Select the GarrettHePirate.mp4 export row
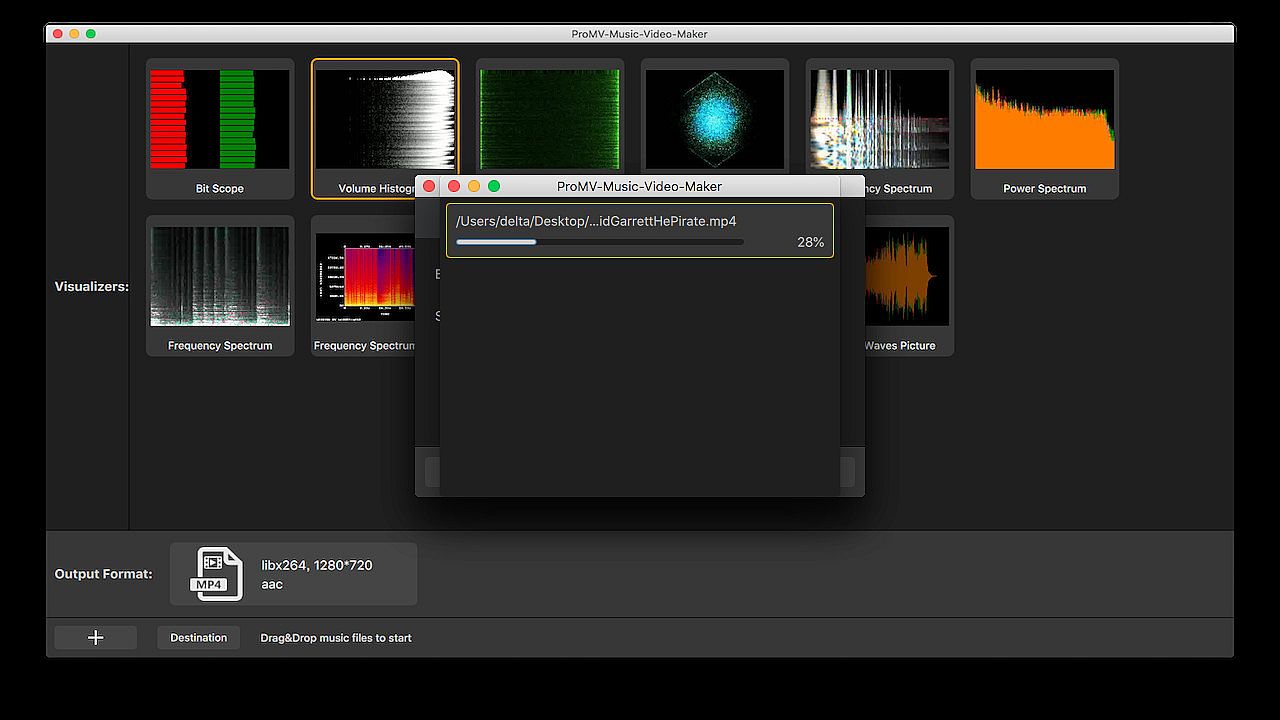 [639, 222]
